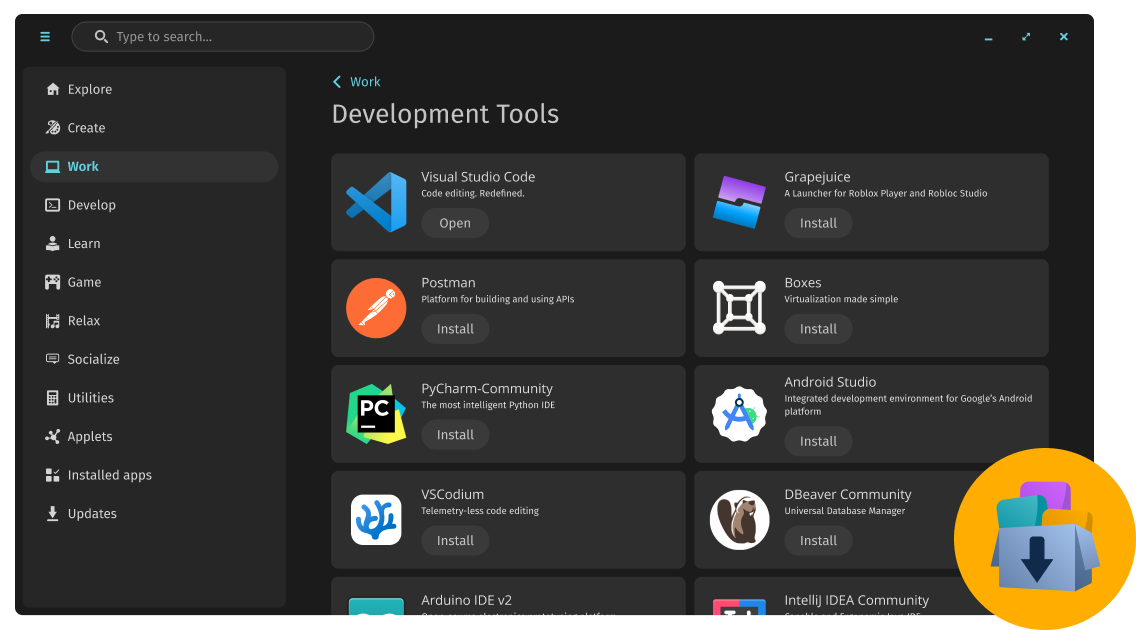Image resolution: width=1136 pixels, height=630 pixels.
Task: Click the Work breadcrumb link
Action: [x=365, y=82]
